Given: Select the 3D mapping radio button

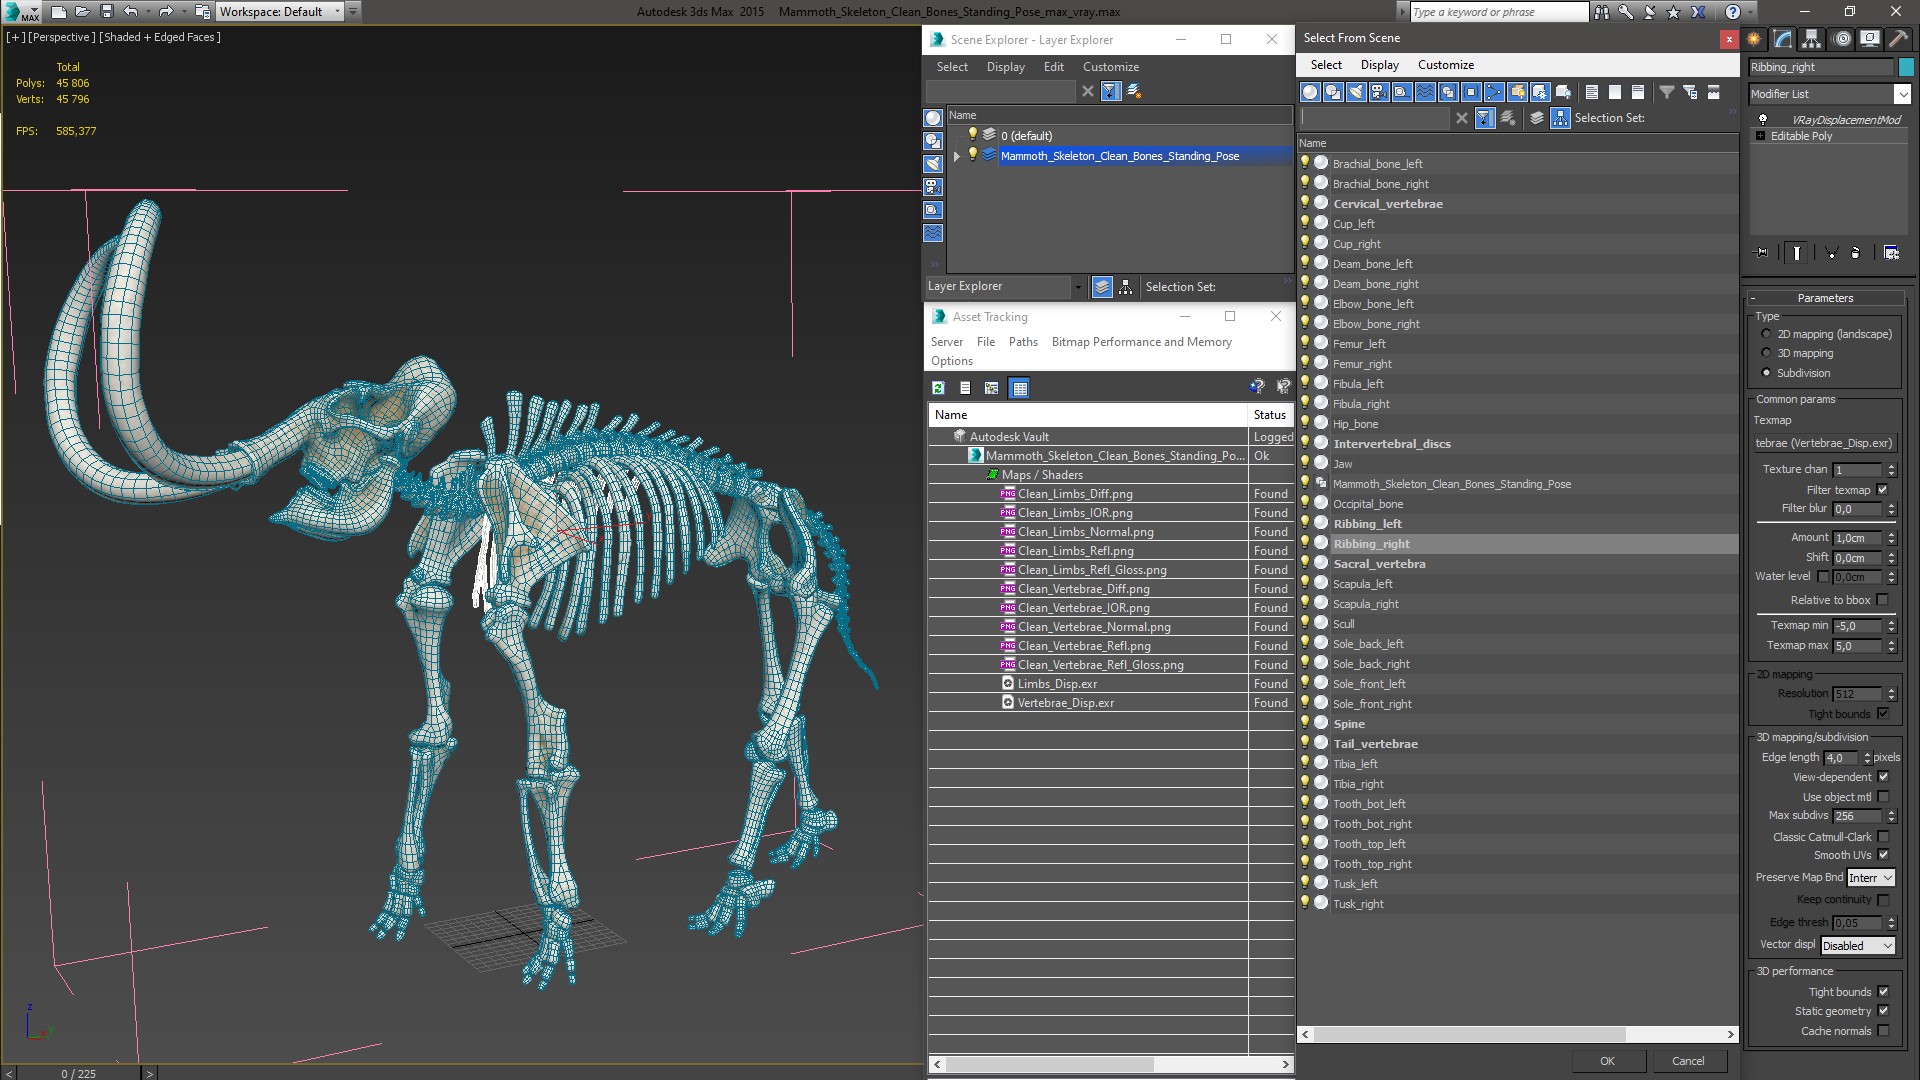Looking at the screenshot, I should tap(1766, 353).
